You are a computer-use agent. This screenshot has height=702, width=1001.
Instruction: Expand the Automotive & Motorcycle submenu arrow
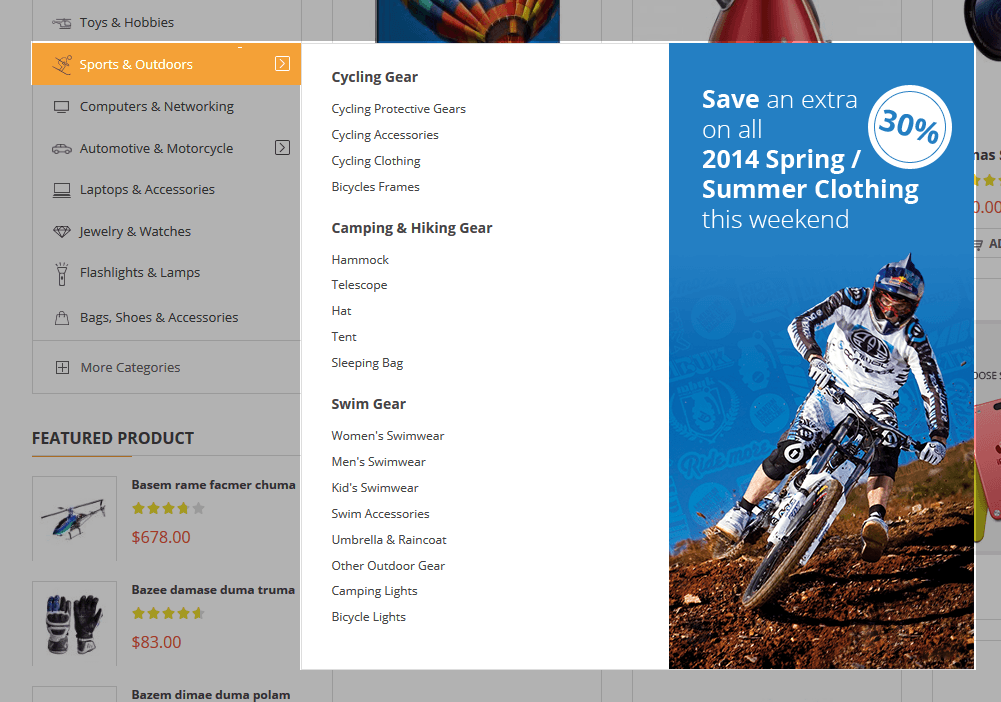tap(282, 148)
